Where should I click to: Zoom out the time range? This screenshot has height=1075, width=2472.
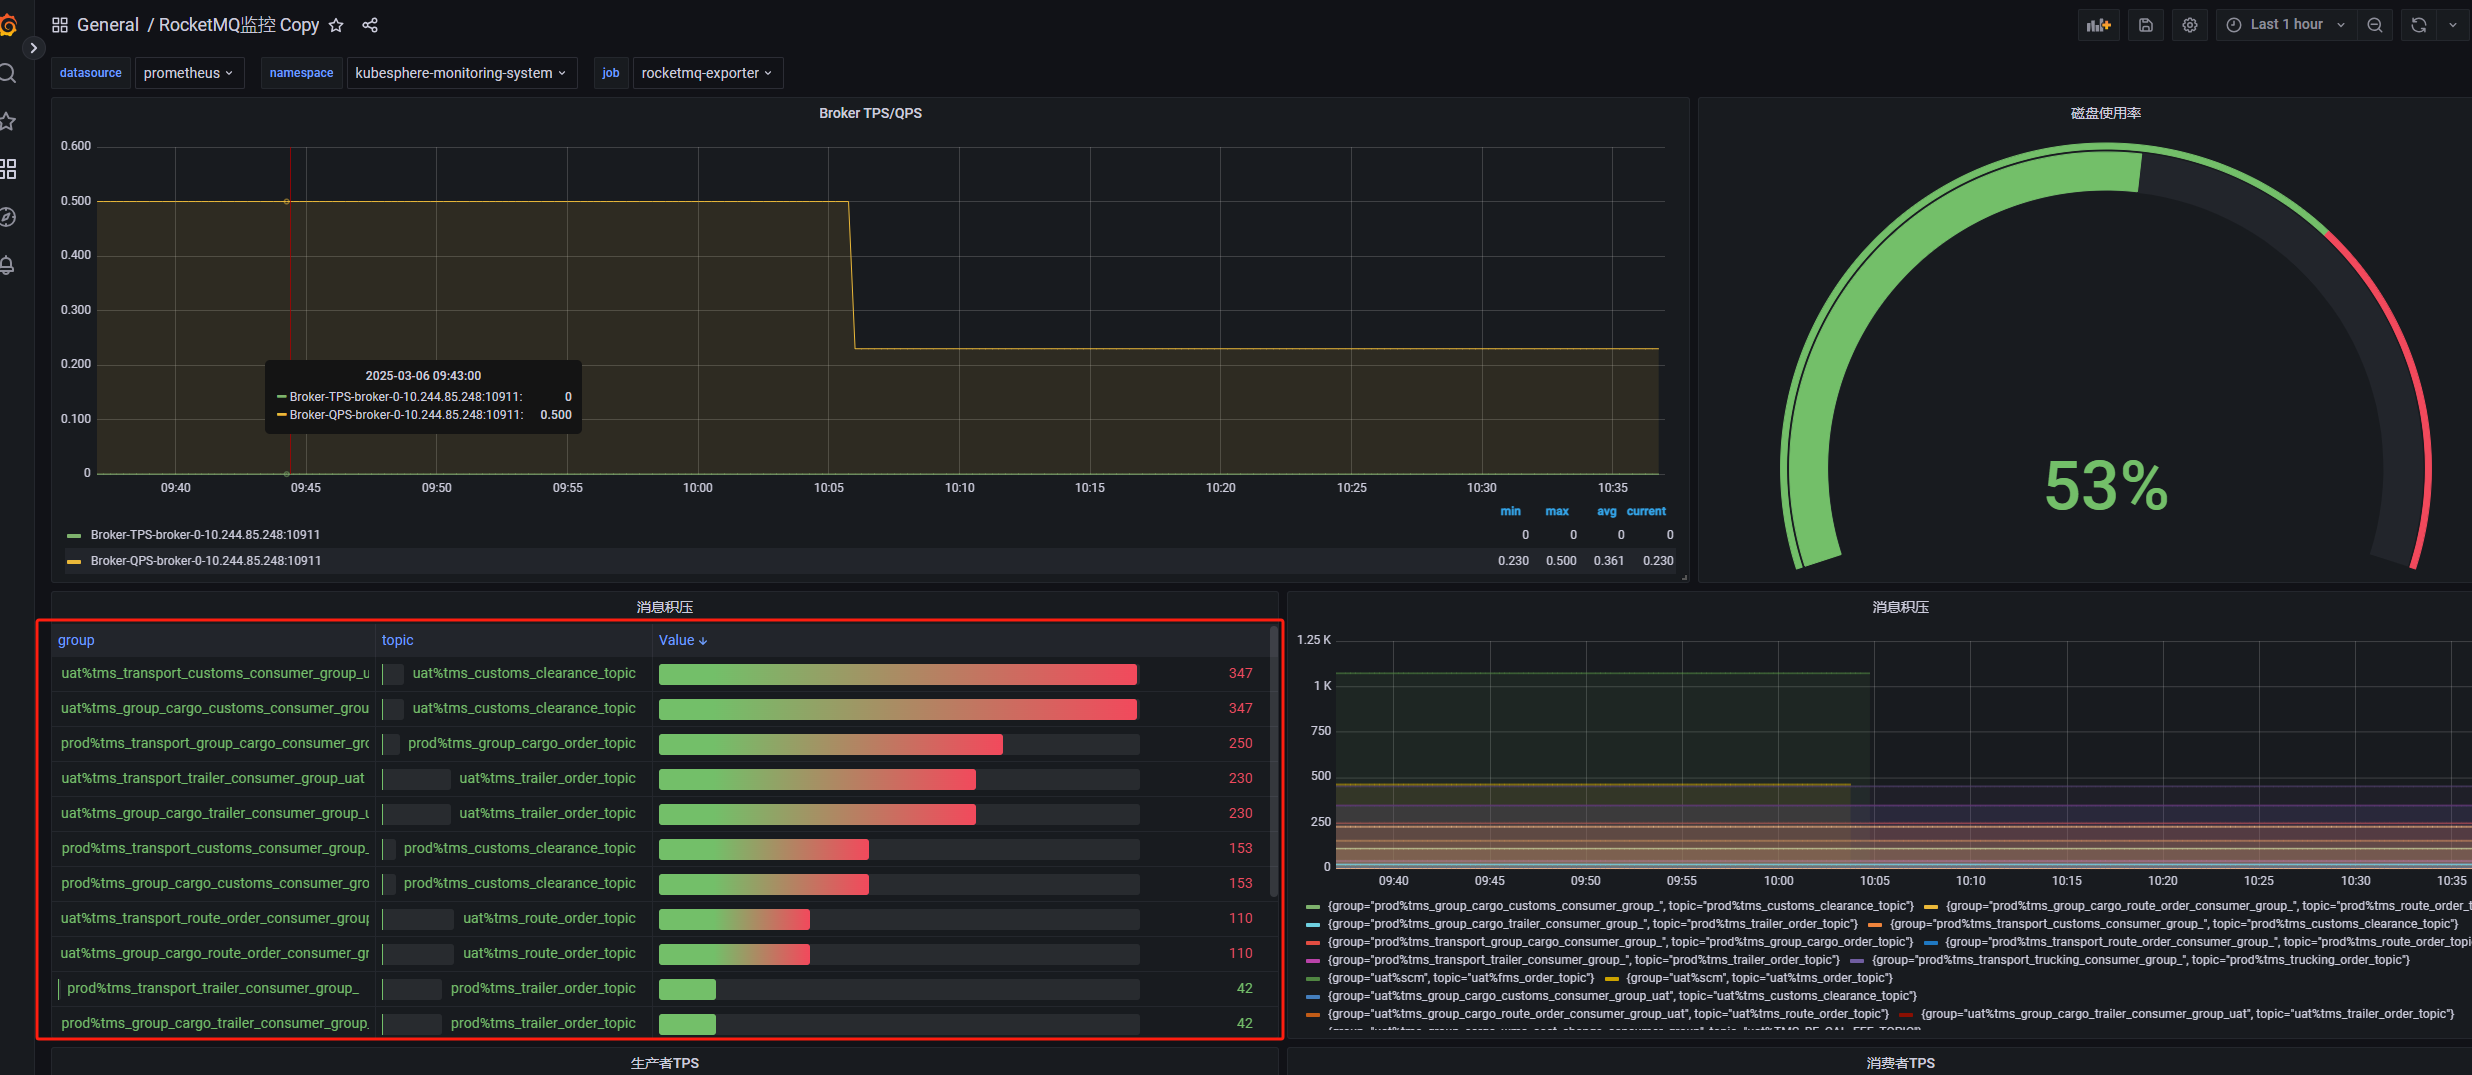click(x=2375, y=25)
